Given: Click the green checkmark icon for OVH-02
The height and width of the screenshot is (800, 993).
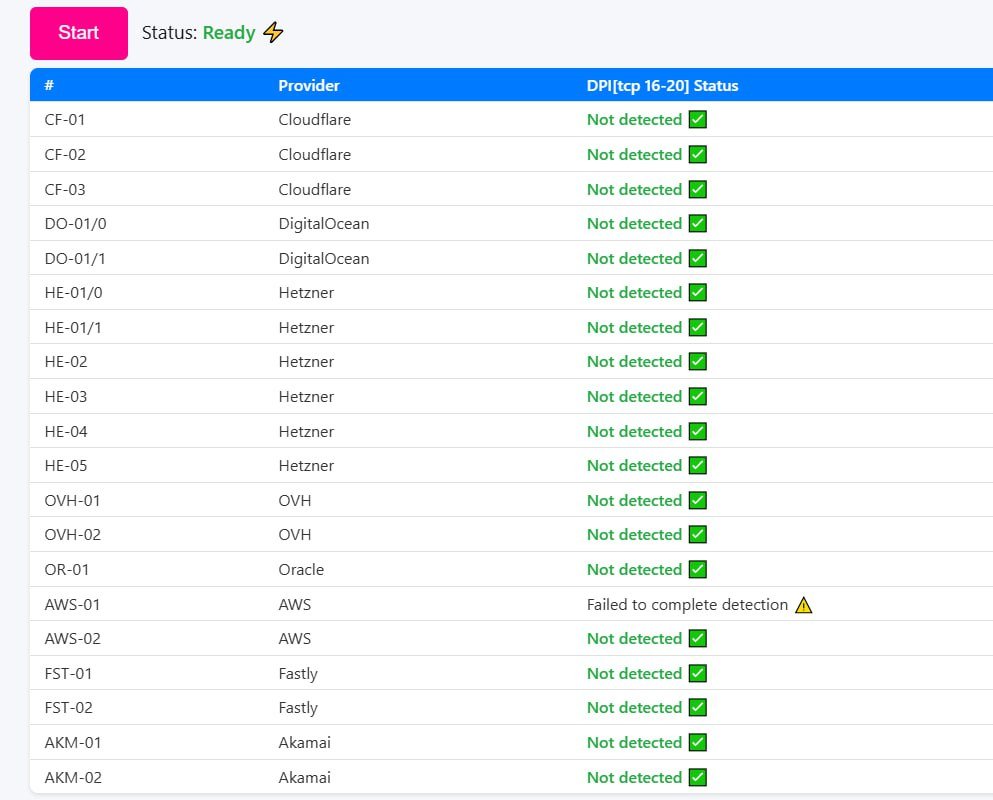Looking at the screenshot, I should point(698,535).
